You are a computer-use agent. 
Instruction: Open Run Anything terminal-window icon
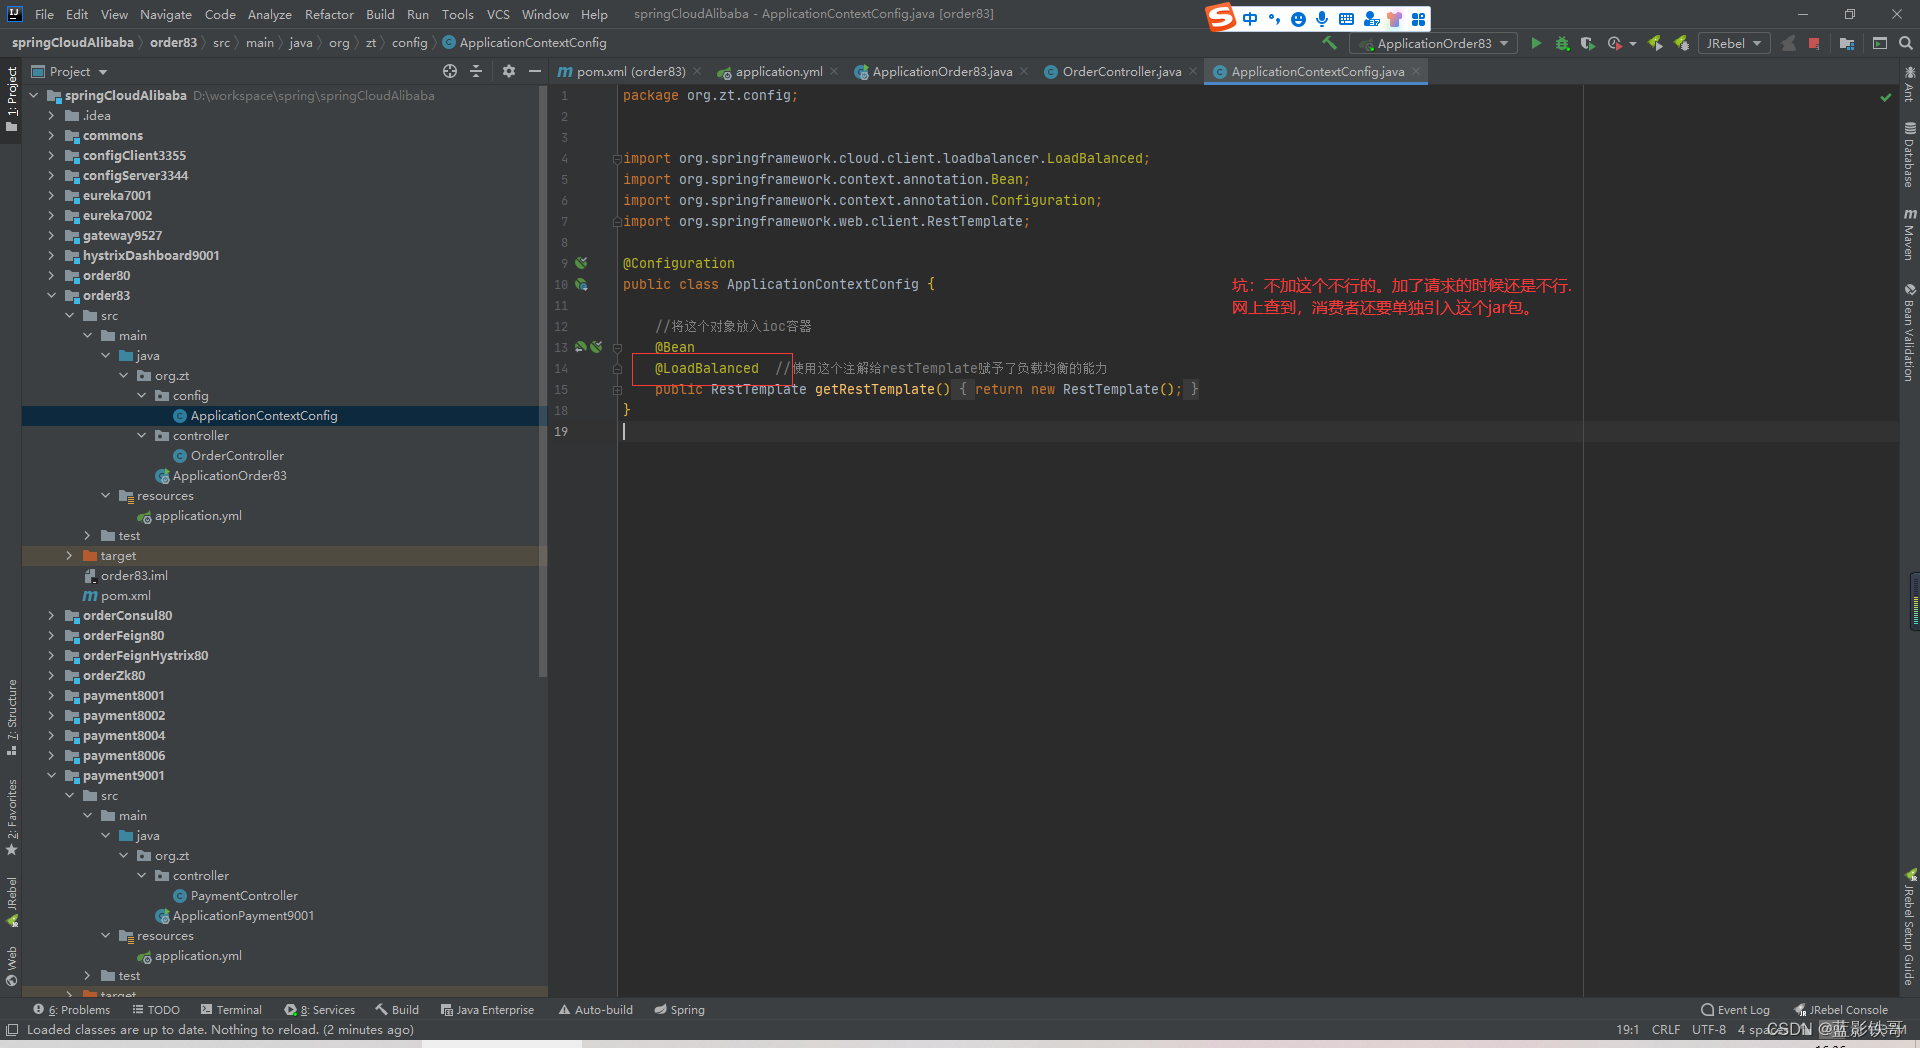tap(1880, 43)
